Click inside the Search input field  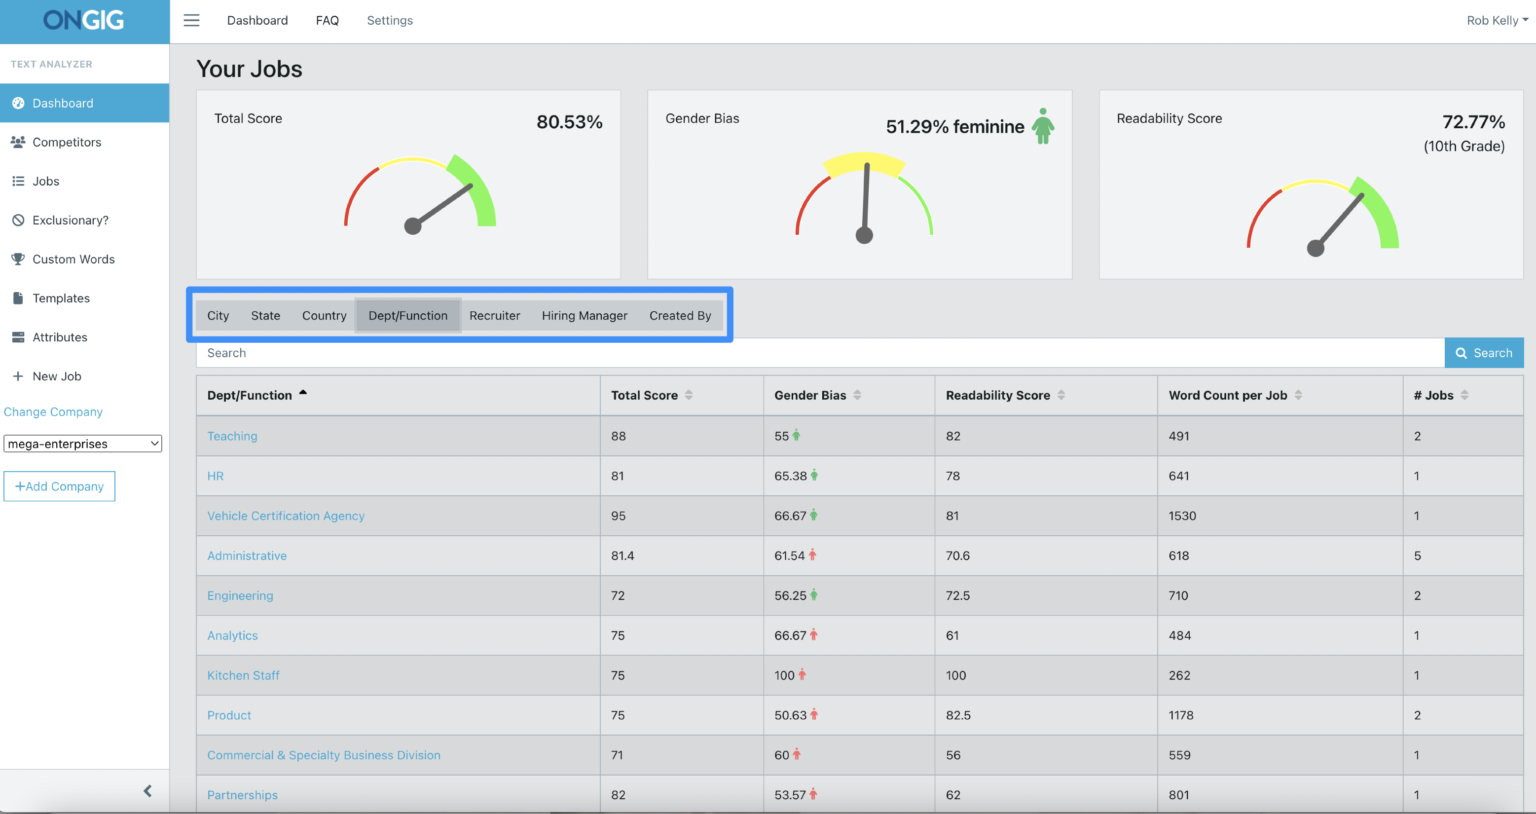pyautogui.click(x=700, y=352)
